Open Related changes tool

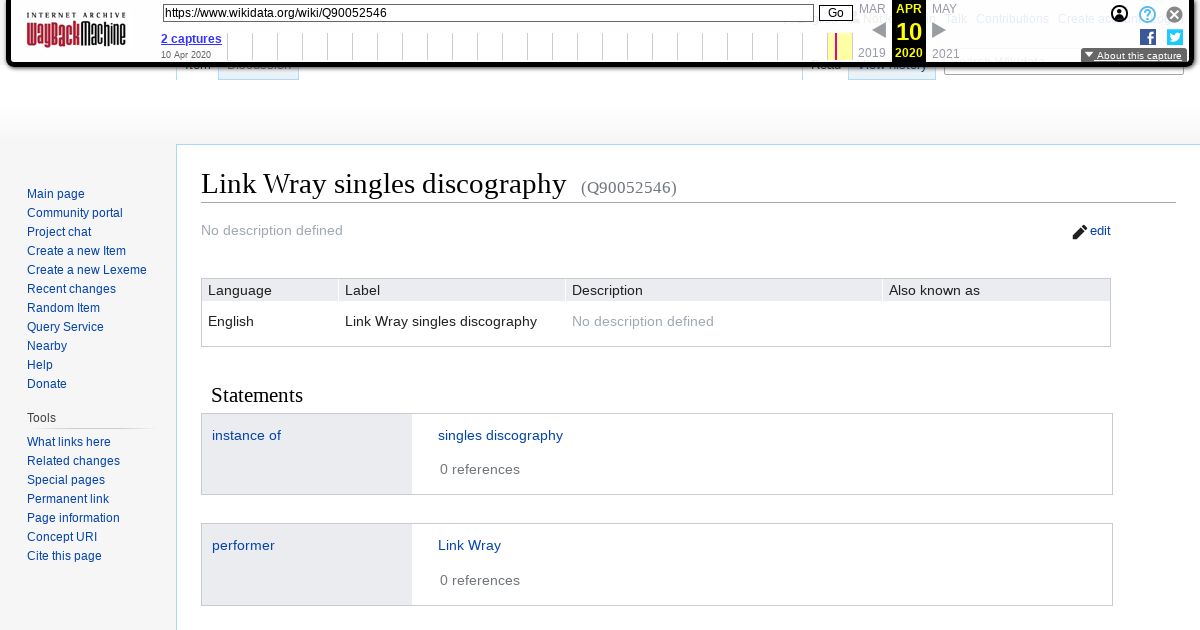73,461
